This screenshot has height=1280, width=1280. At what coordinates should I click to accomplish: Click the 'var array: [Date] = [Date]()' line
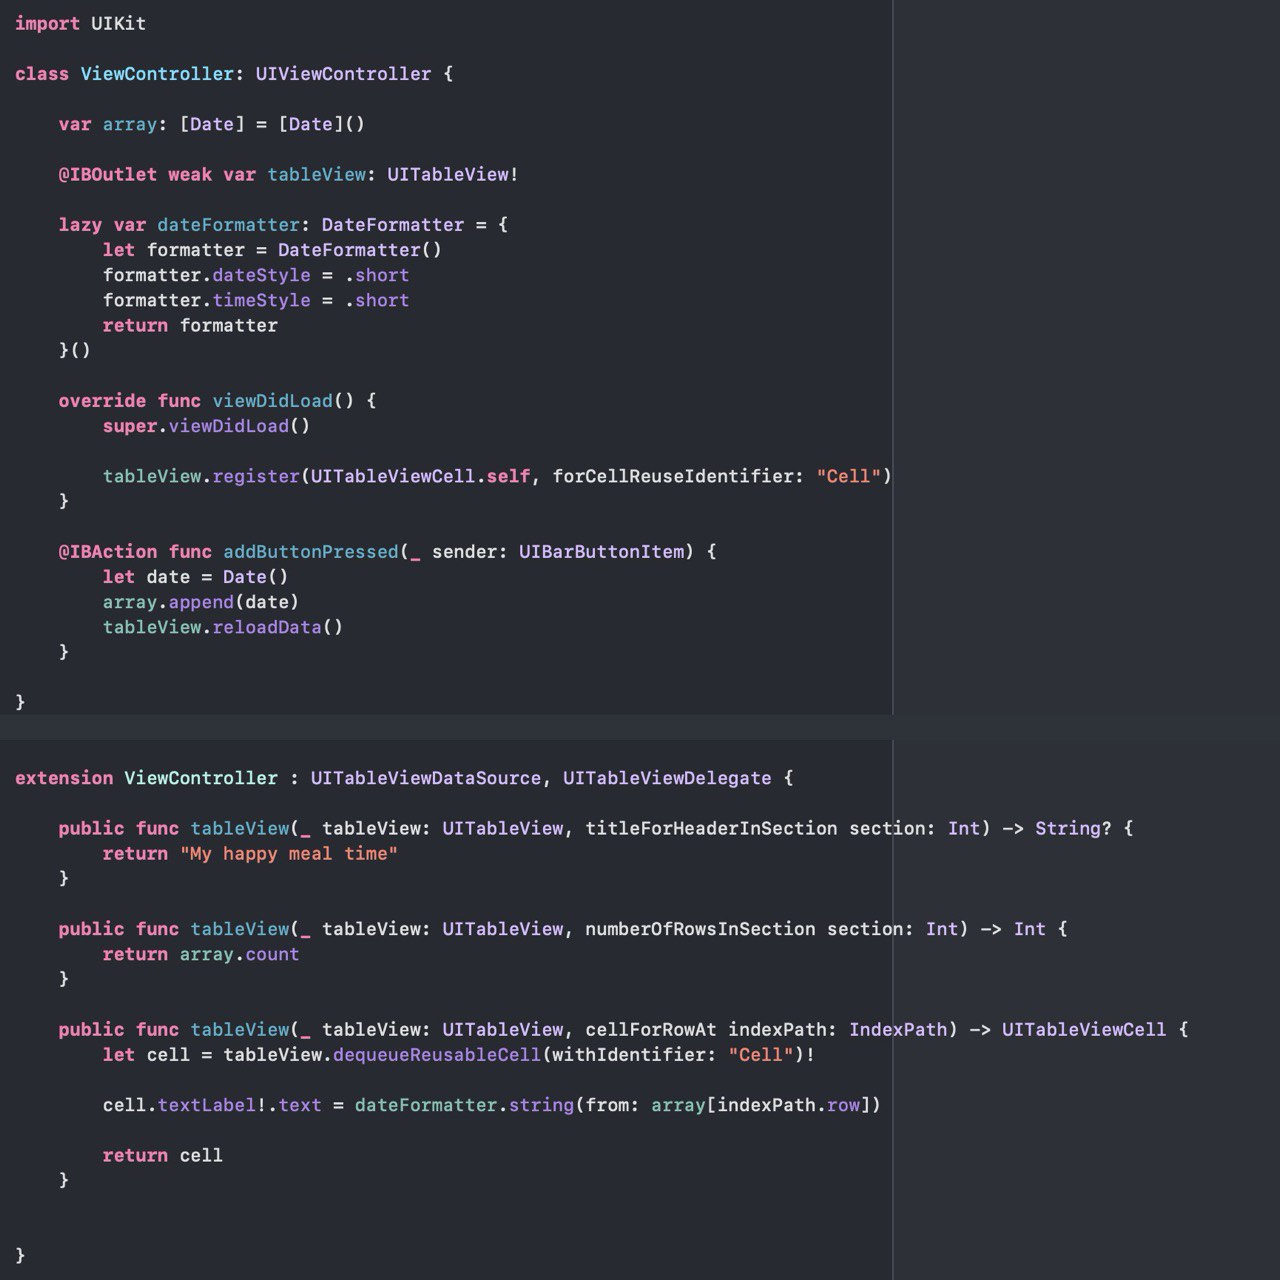212,124
